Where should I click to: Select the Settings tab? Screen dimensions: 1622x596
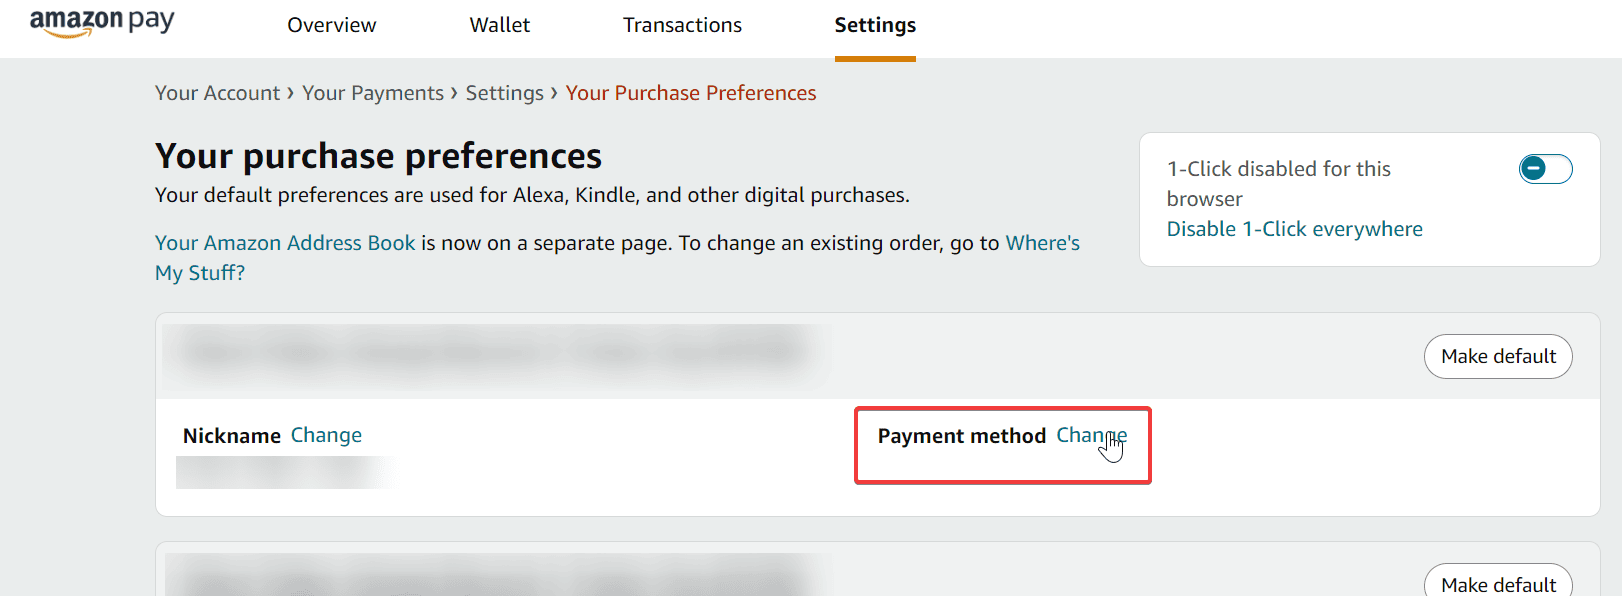pyautogui.click(x=874, y=24)
